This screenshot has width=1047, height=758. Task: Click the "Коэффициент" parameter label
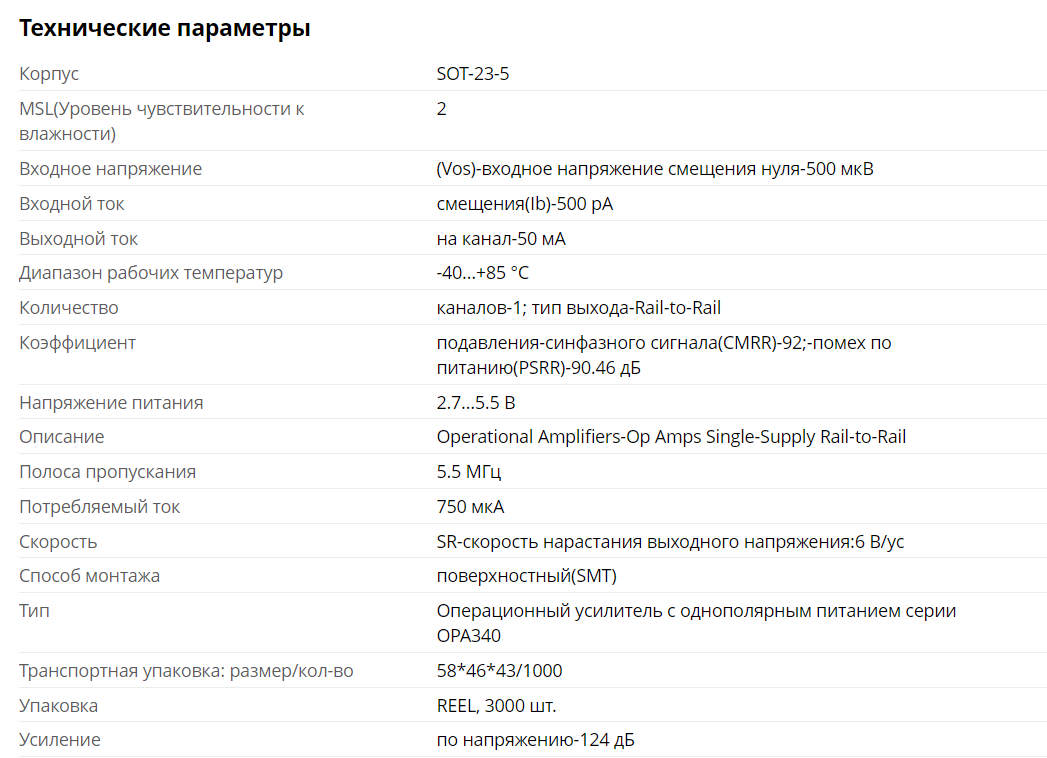(x=77, y=343)
